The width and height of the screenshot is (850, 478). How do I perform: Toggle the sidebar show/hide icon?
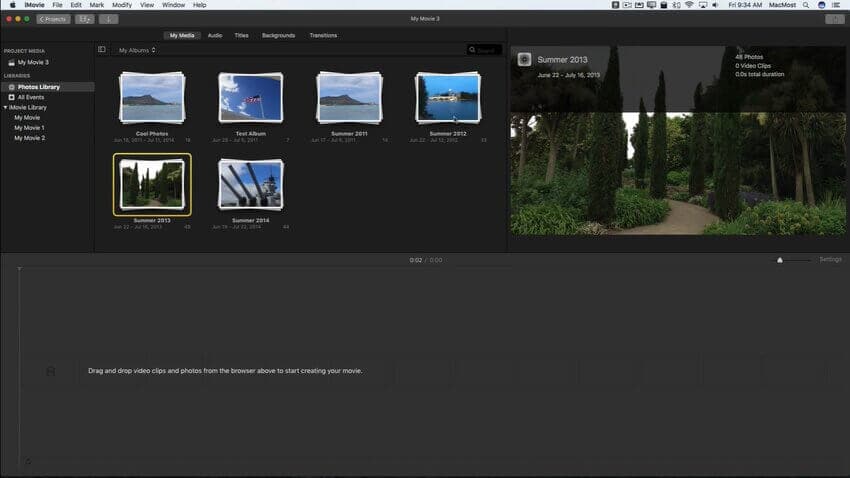point(102,49)
